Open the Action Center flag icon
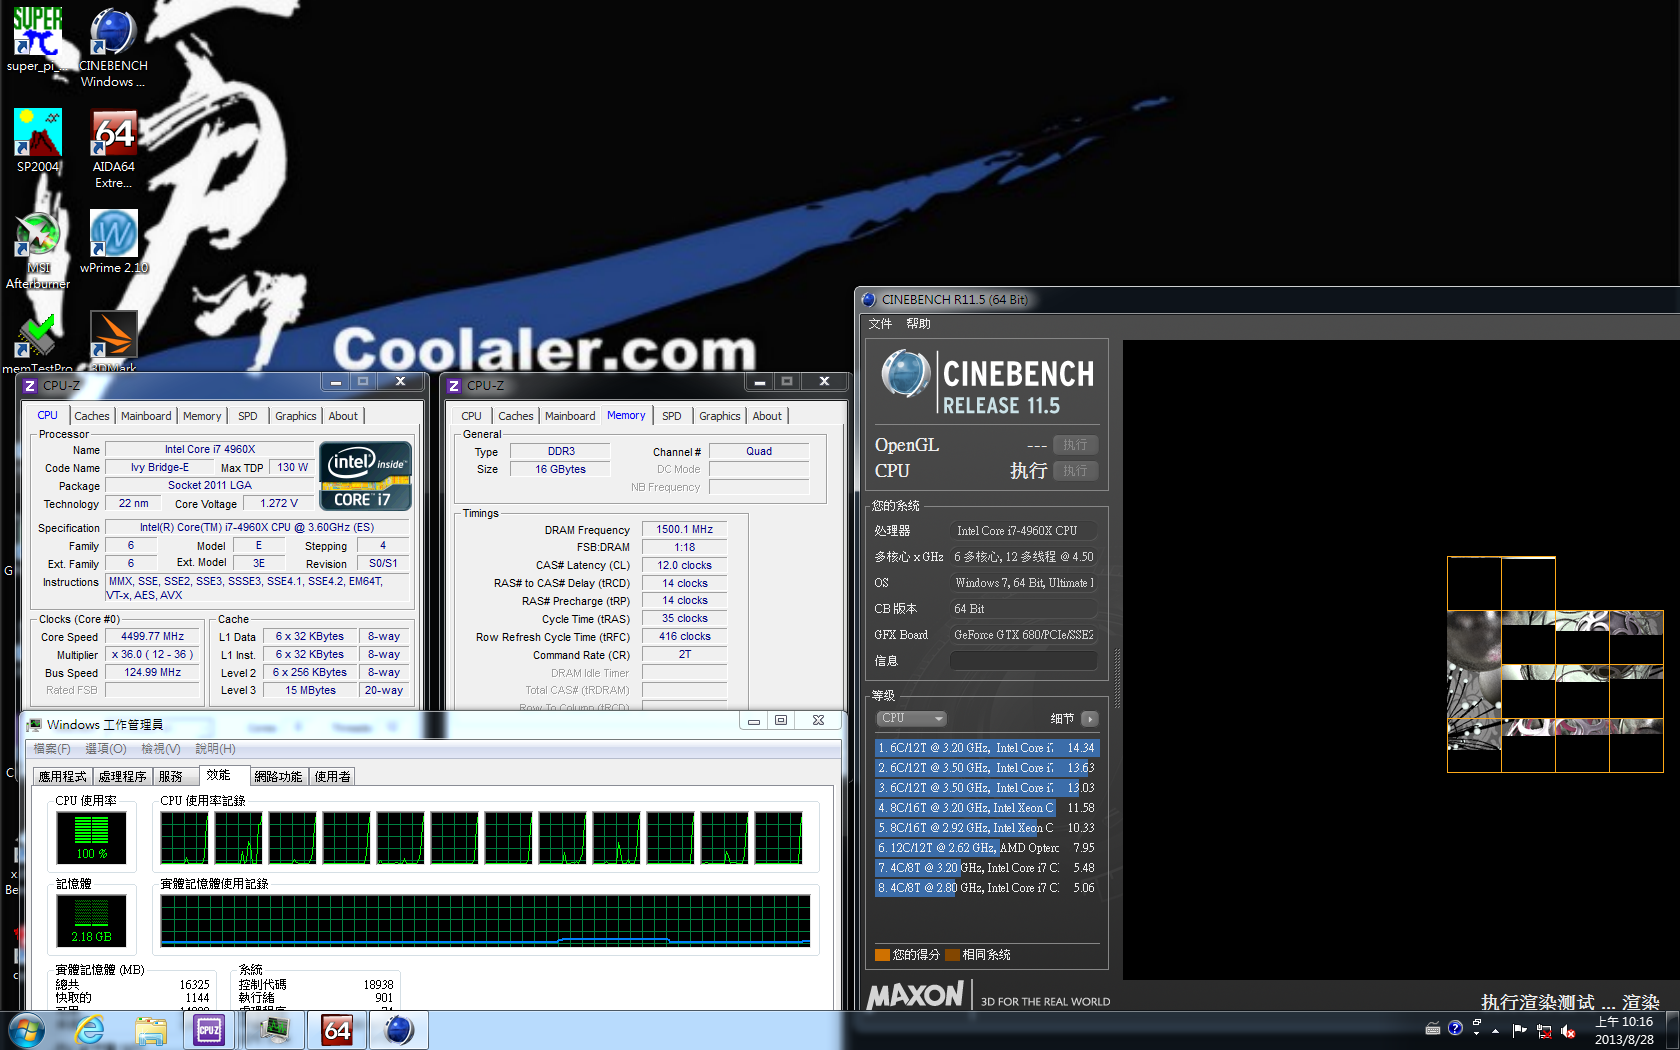Screen dimensions: 1680x1050 tap(1520, 1030)
